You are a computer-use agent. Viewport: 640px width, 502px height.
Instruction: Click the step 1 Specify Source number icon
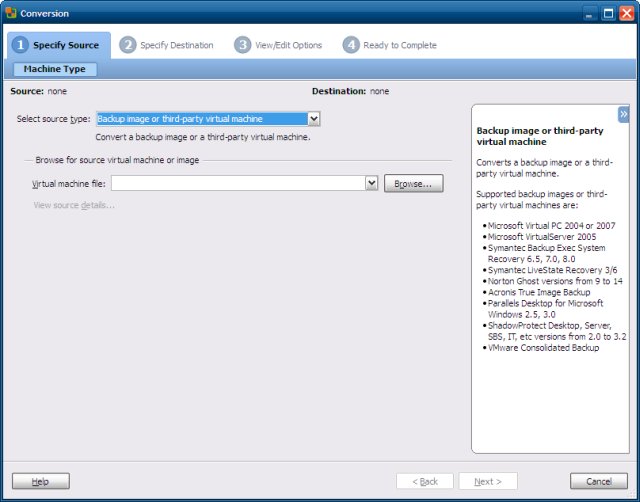[x=20, y=45]
